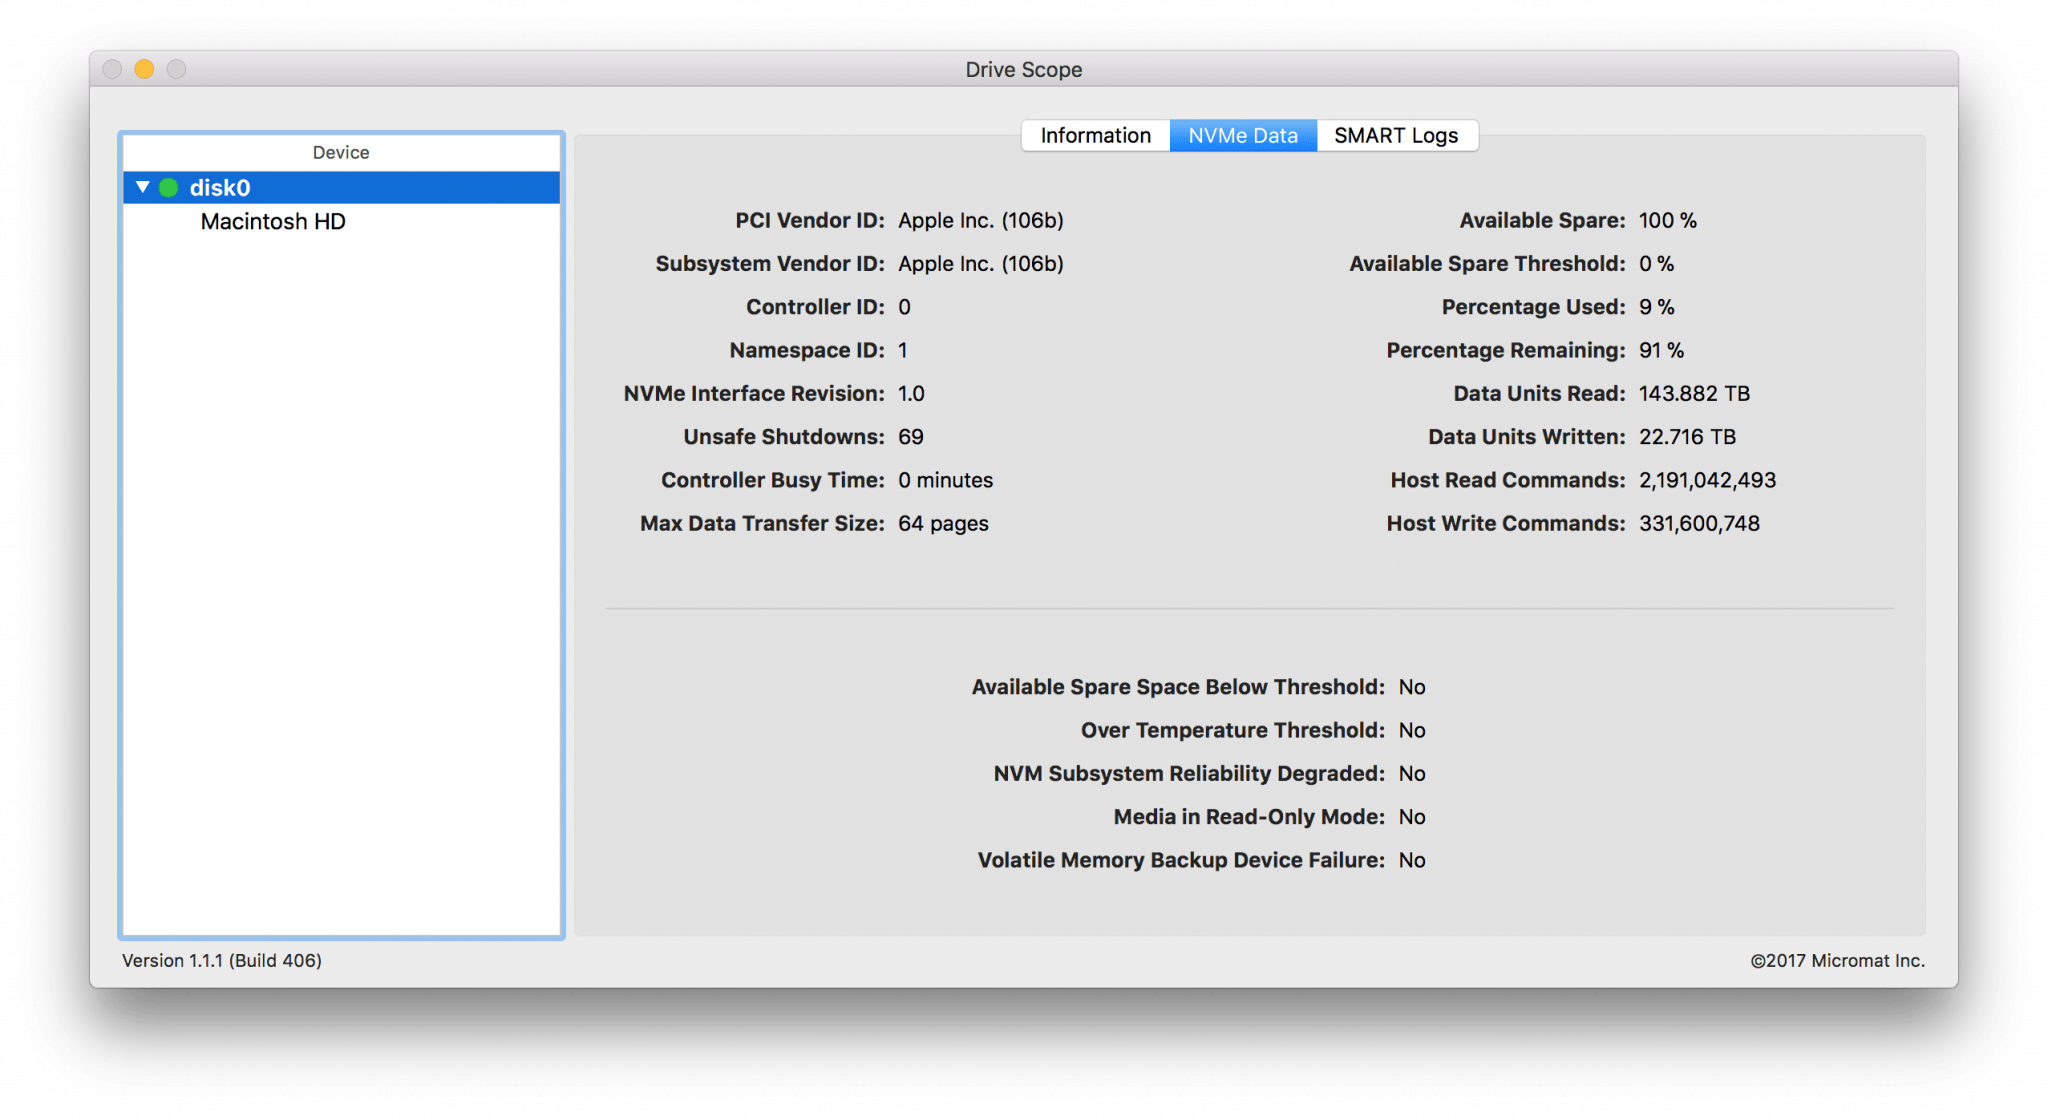
Task: Click the Host Write Commands label
Action: pos(1506,523)
